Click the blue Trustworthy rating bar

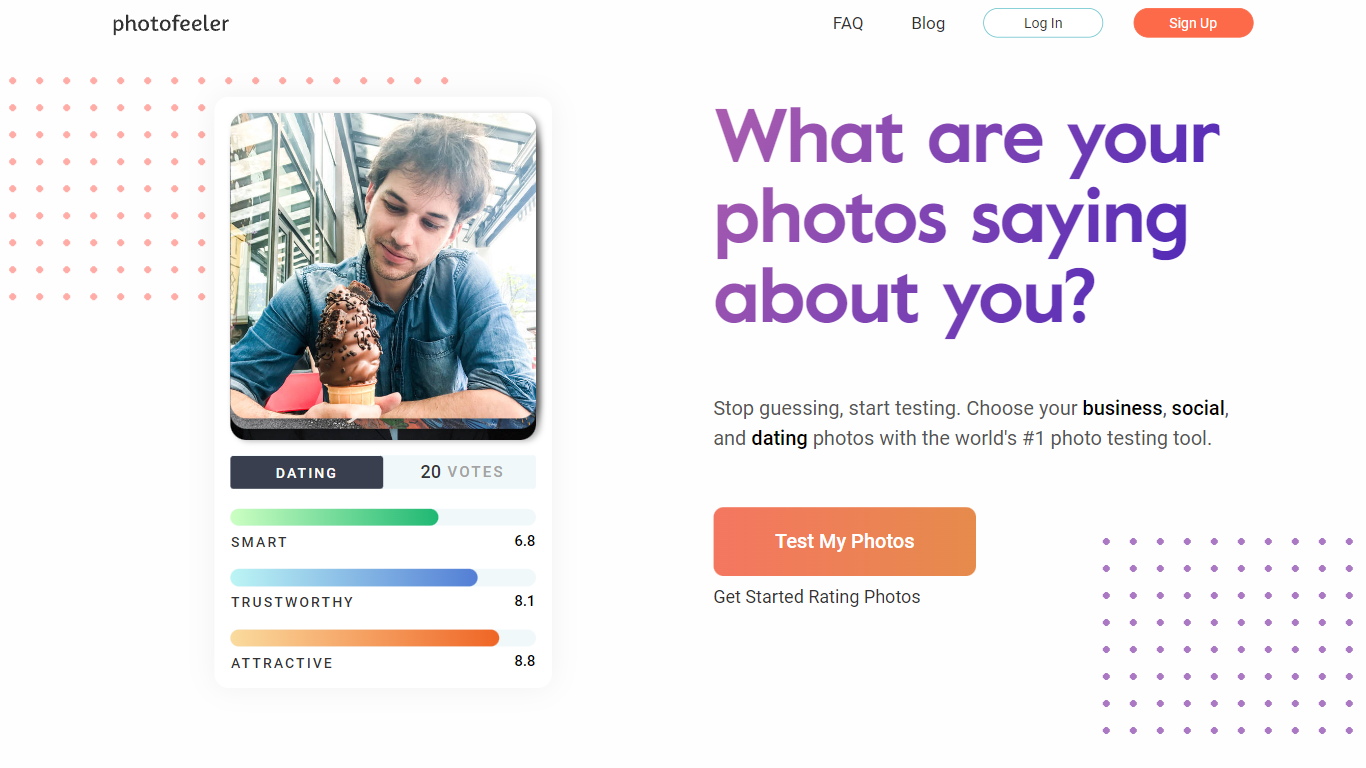coord(354,578)
